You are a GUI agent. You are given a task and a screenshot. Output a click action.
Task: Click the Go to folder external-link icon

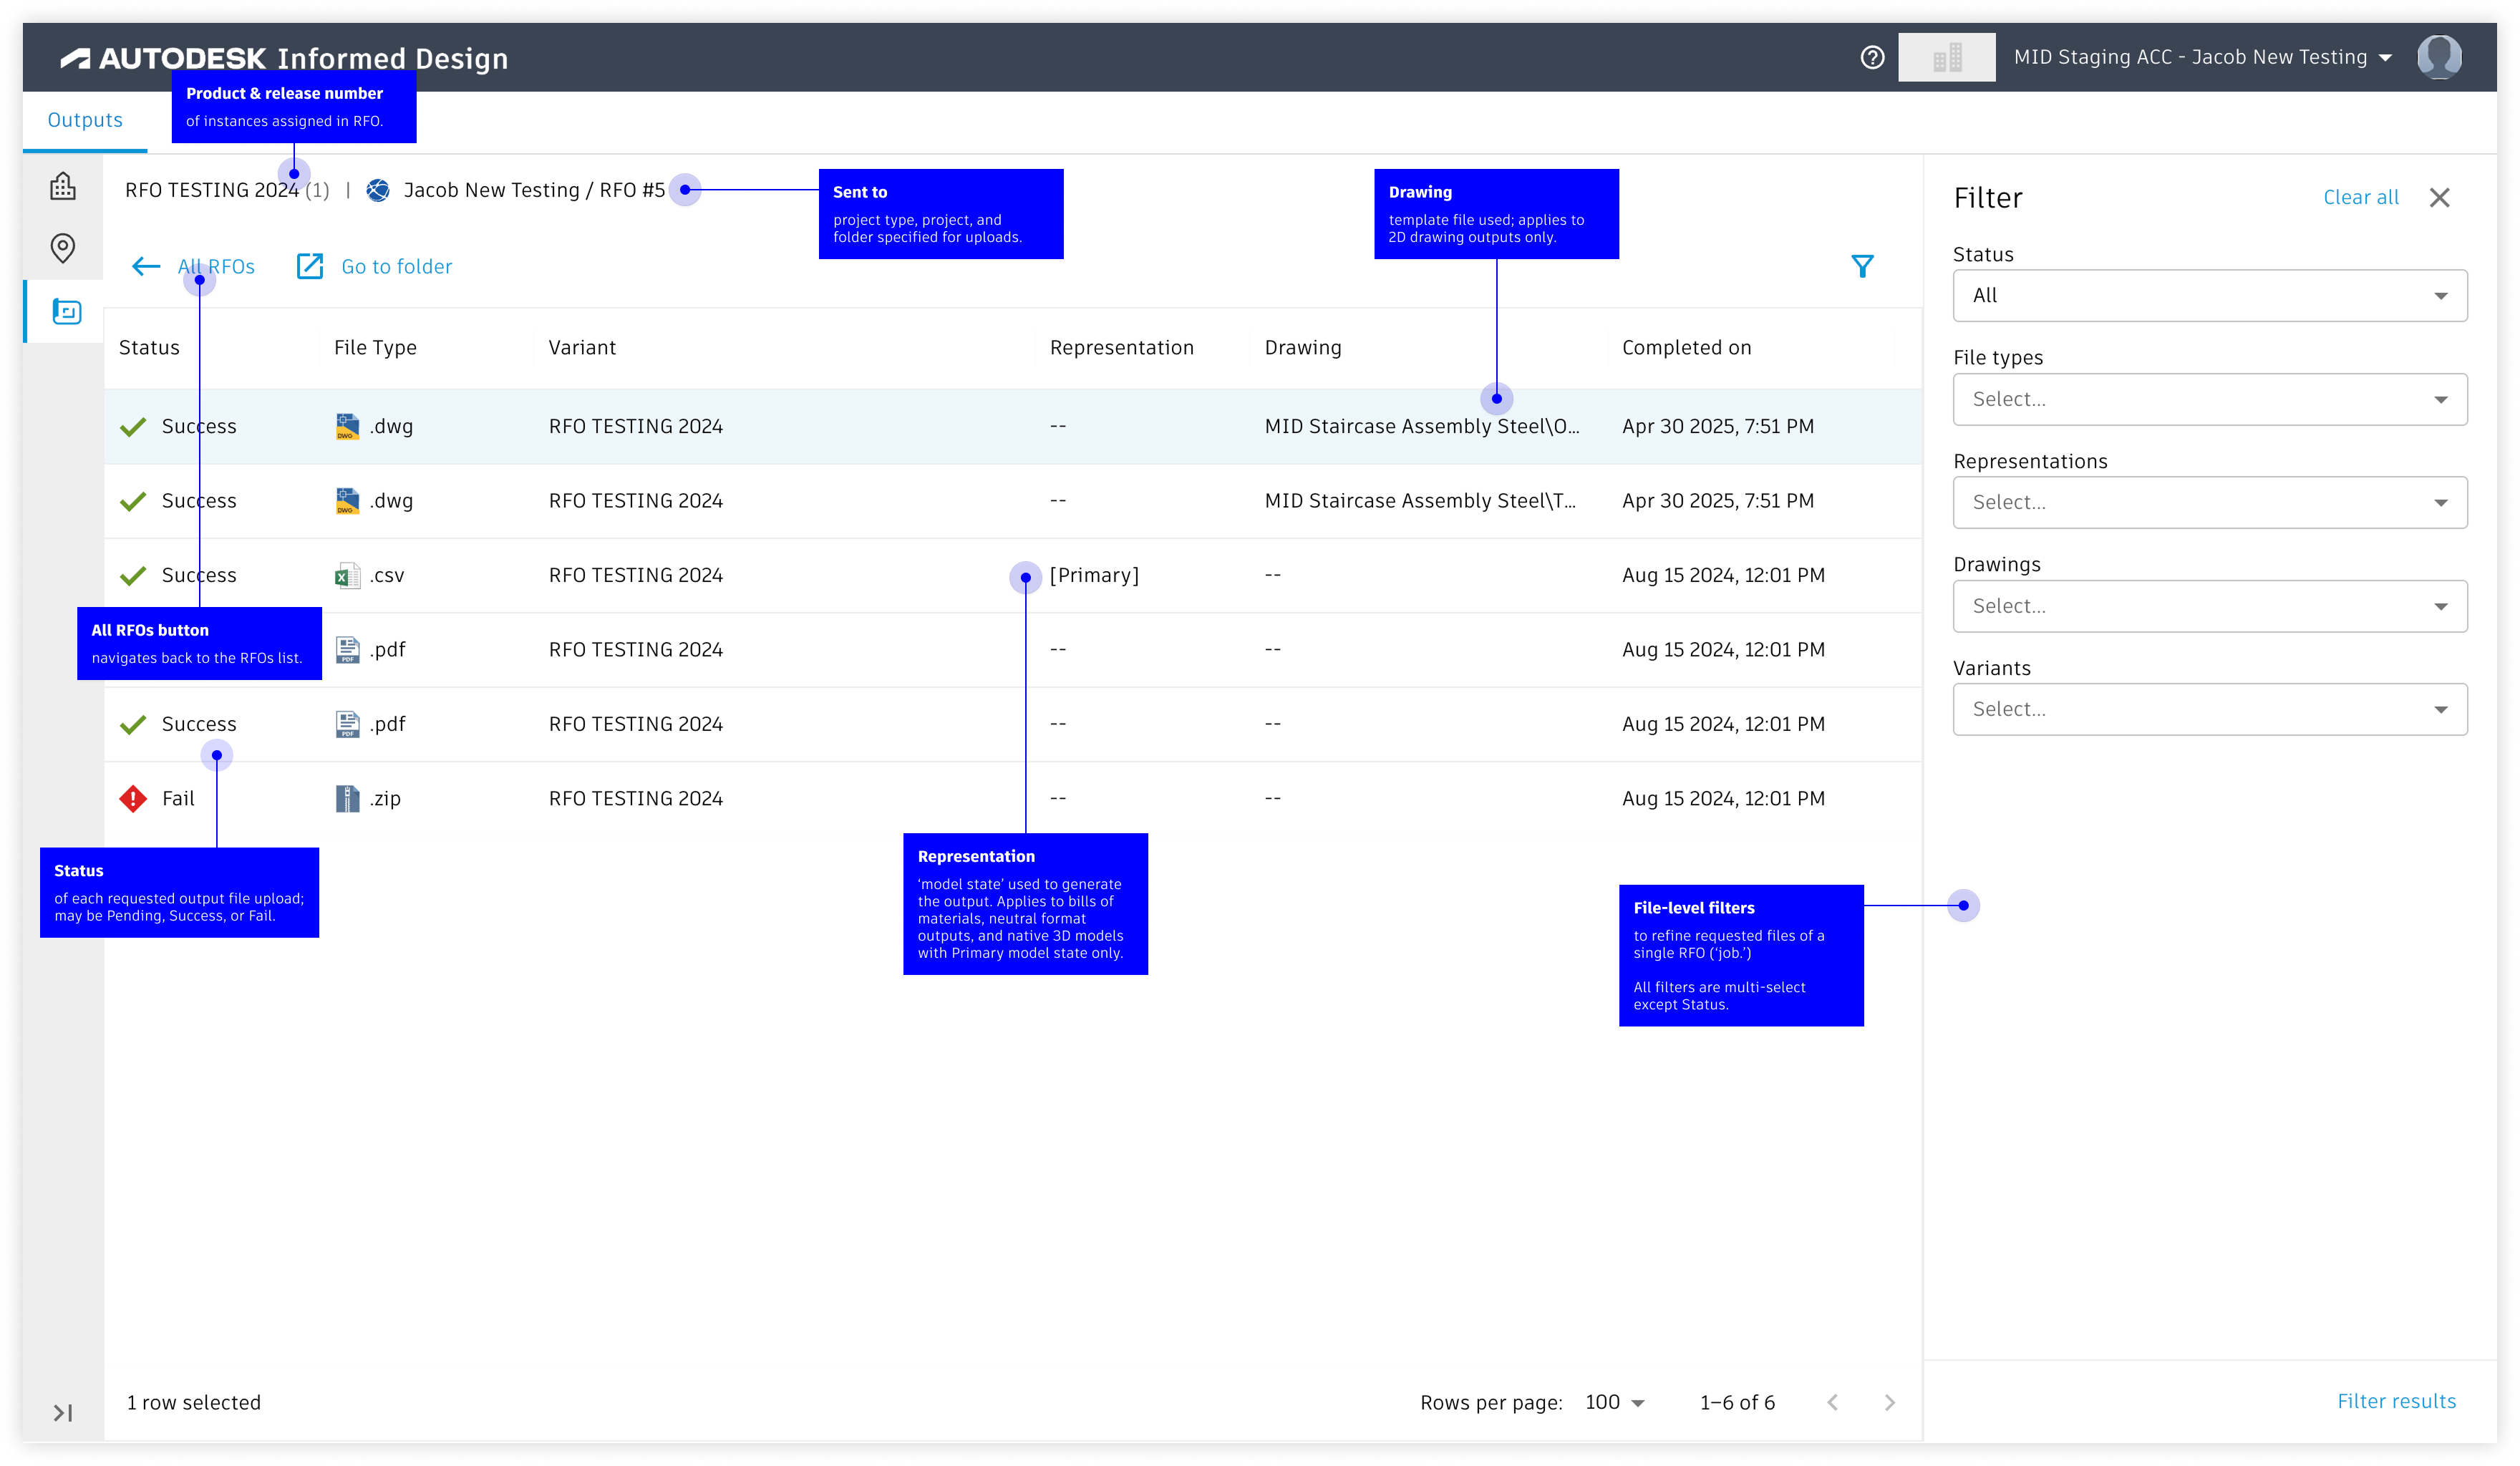[x=310, y=266]
